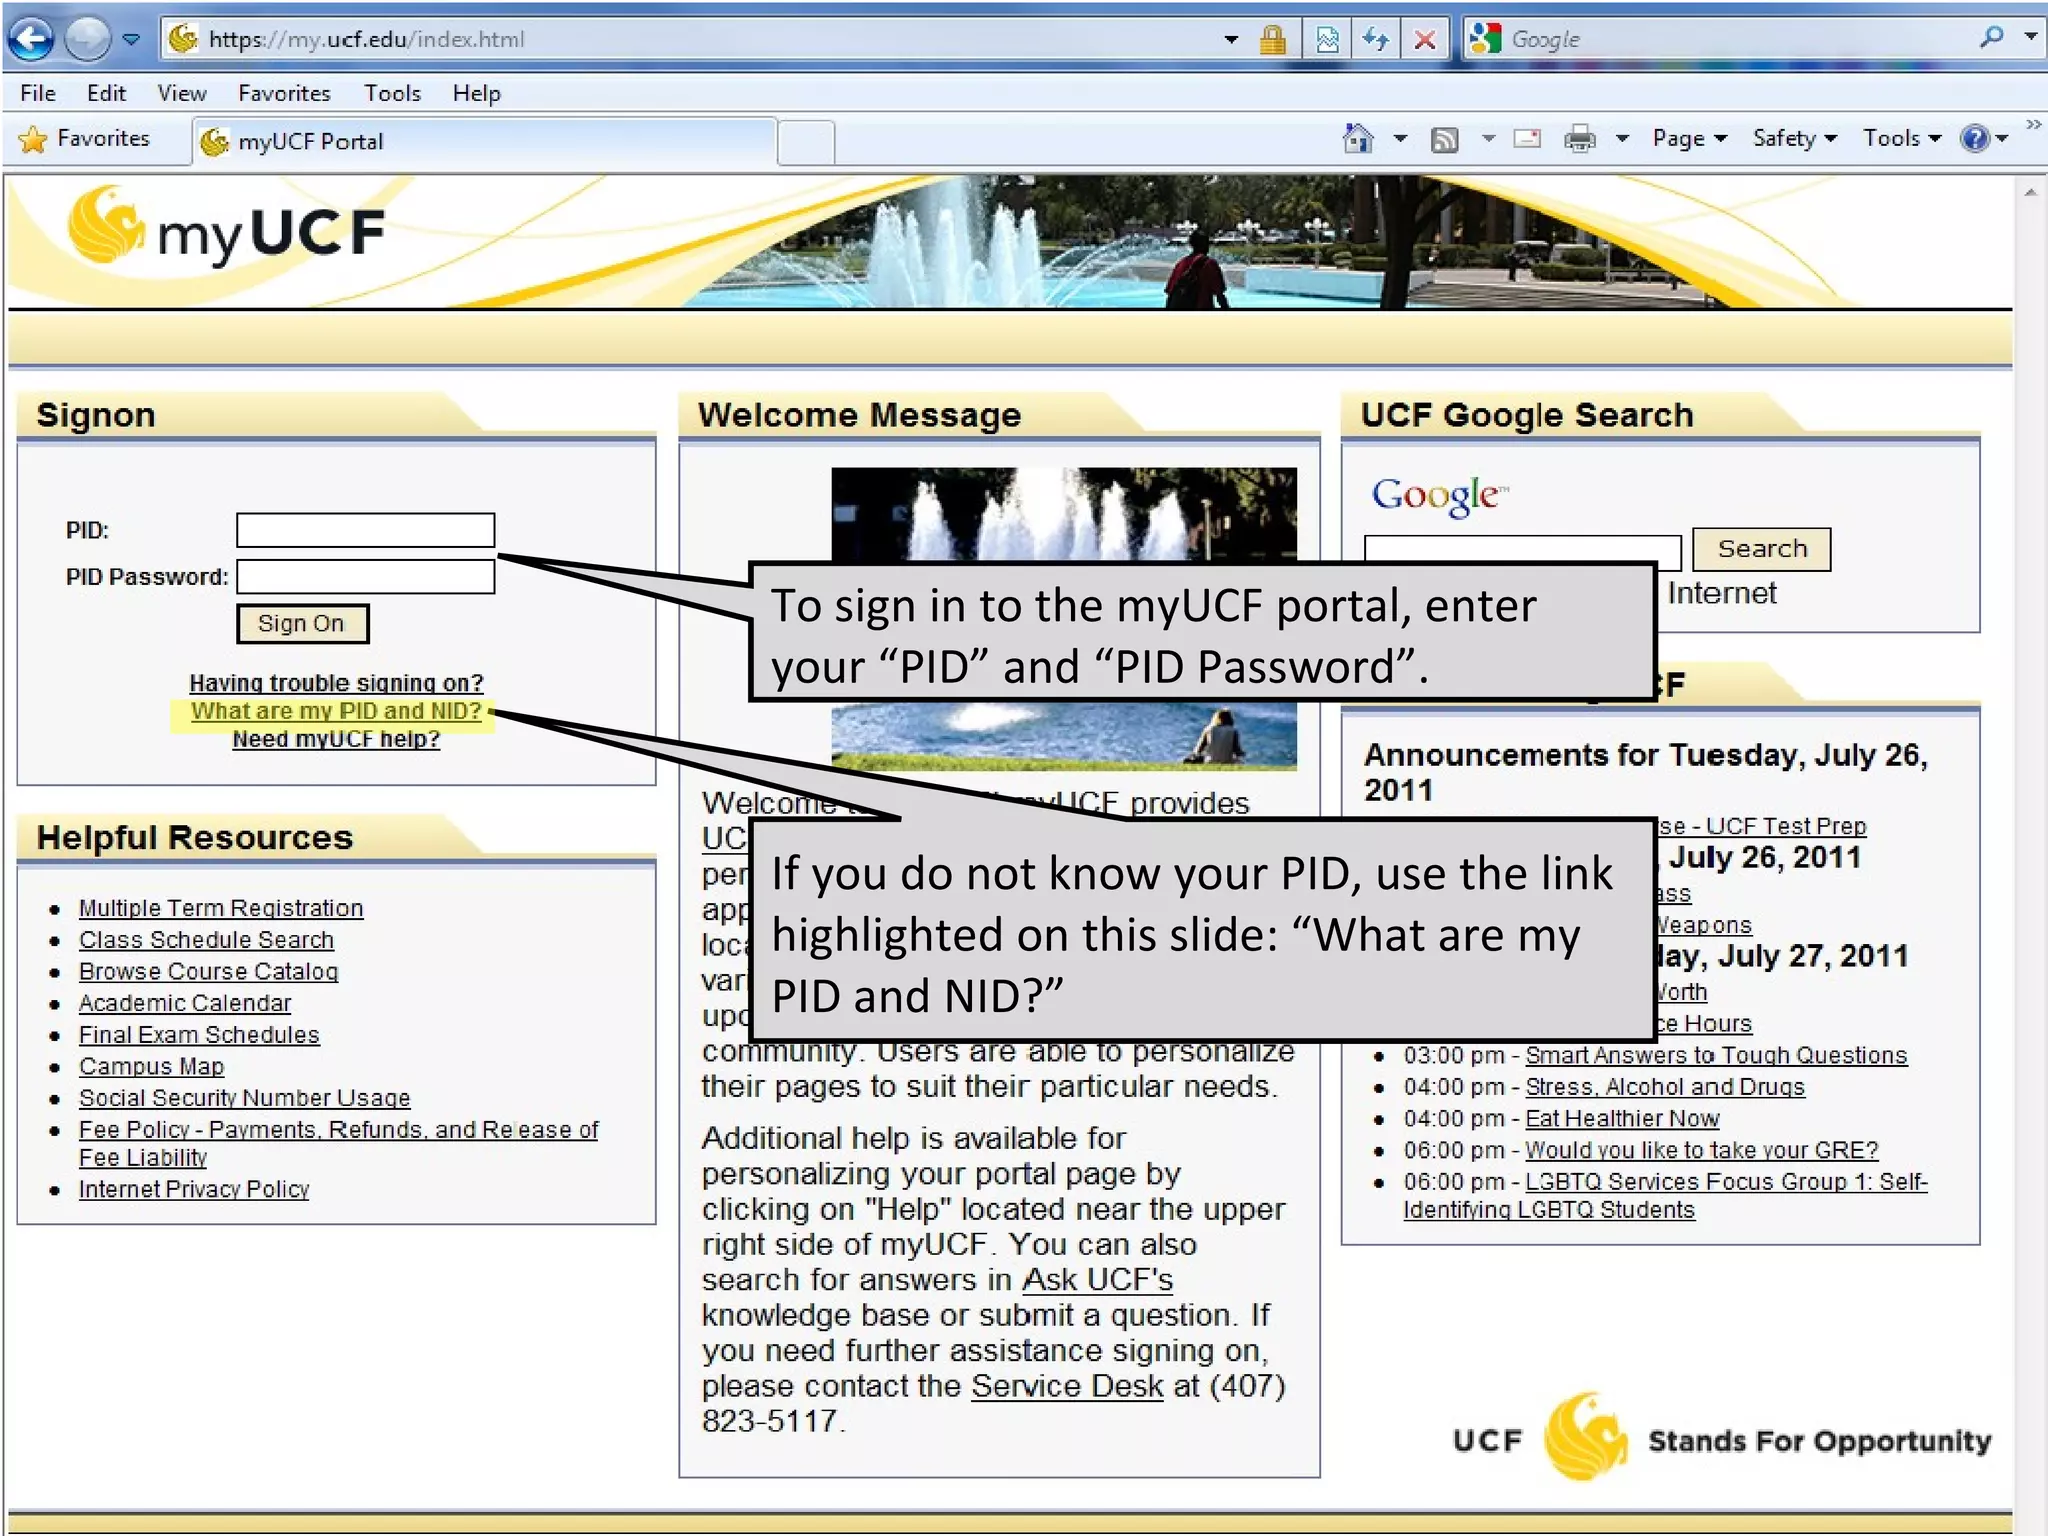
Task: Open Final Exam Schedules link
Action: pos(199,1035)
